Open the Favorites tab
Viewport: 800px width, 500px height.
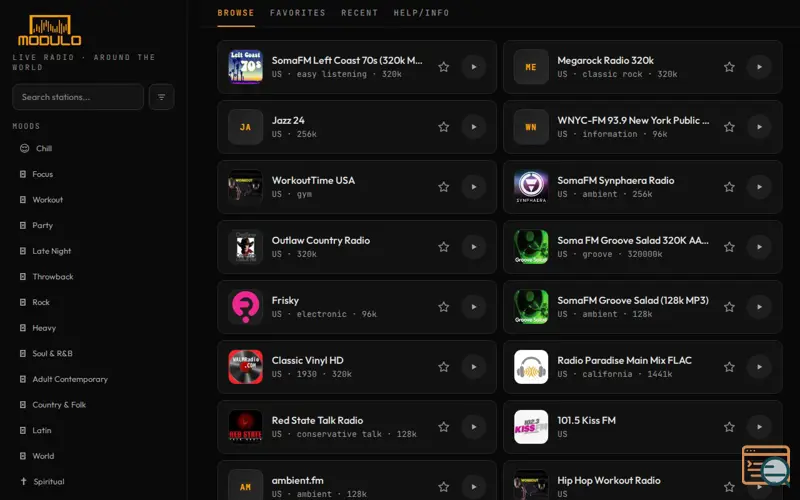(297, 13)
